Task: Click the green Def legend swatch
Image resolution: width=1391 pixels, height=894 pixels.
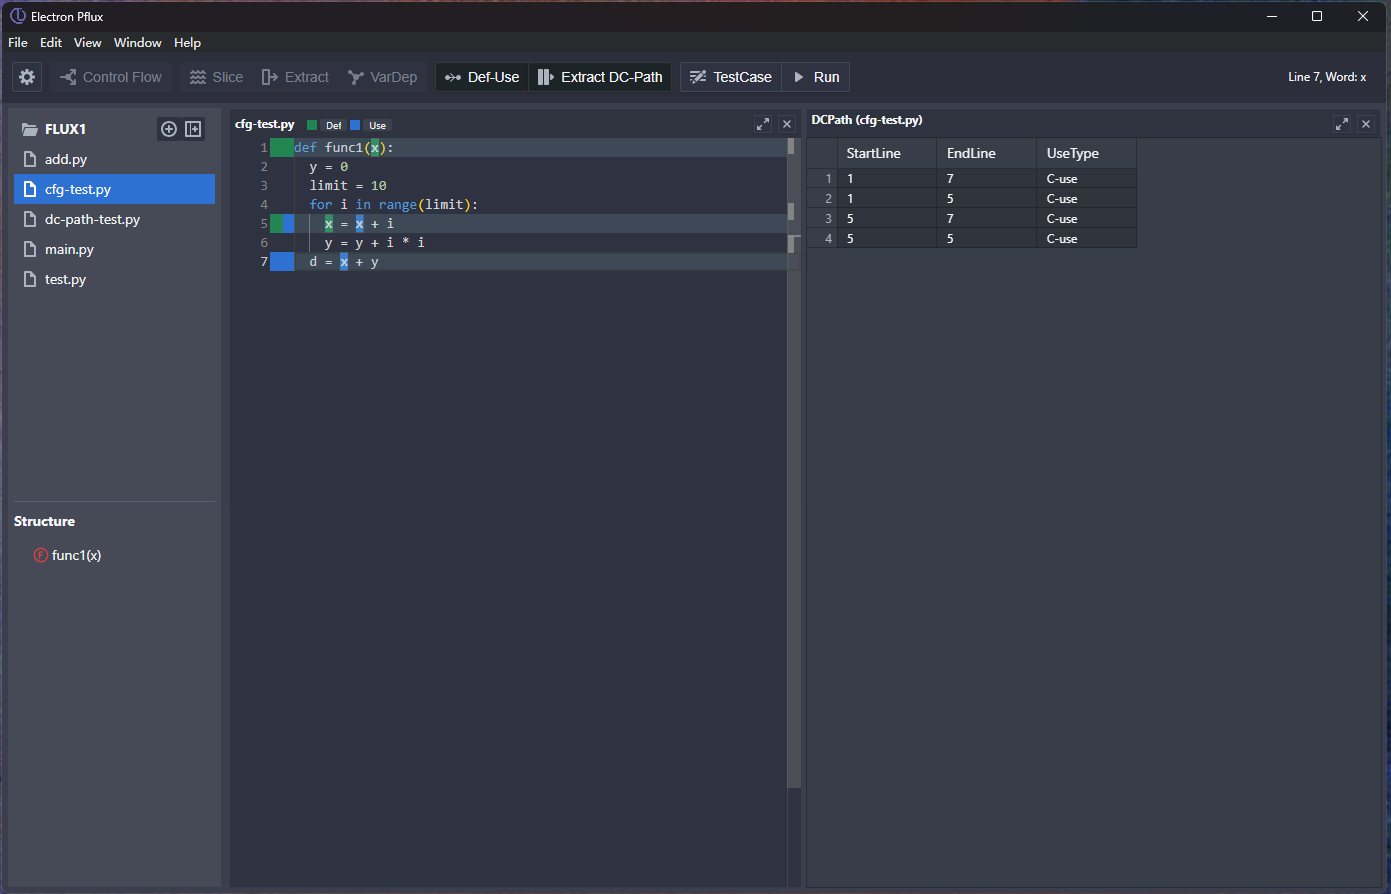Action: (312, 125)
